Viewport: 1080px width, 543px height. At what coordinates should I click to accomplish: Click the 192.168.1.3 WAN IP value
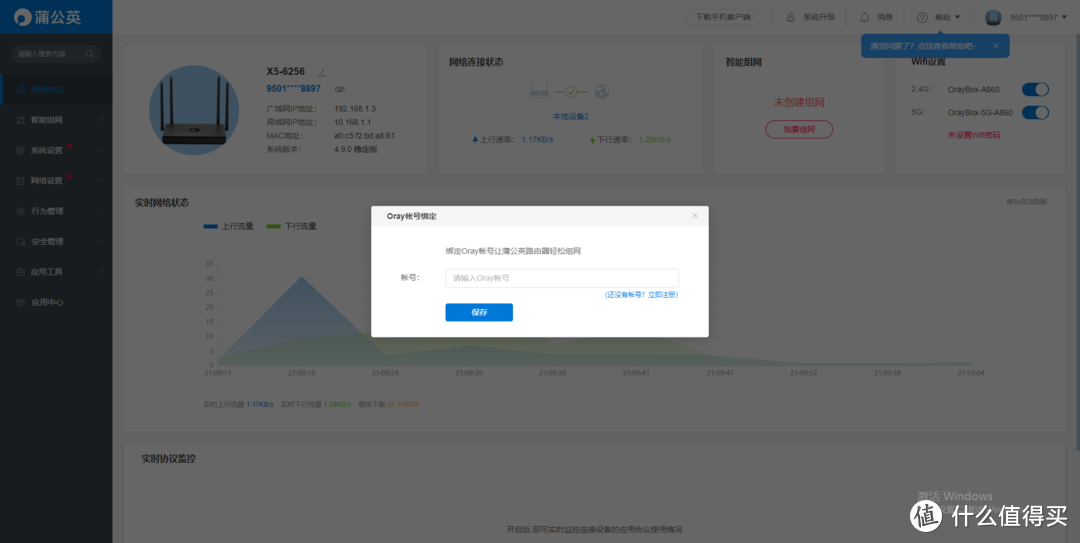(x=355, y=109)
